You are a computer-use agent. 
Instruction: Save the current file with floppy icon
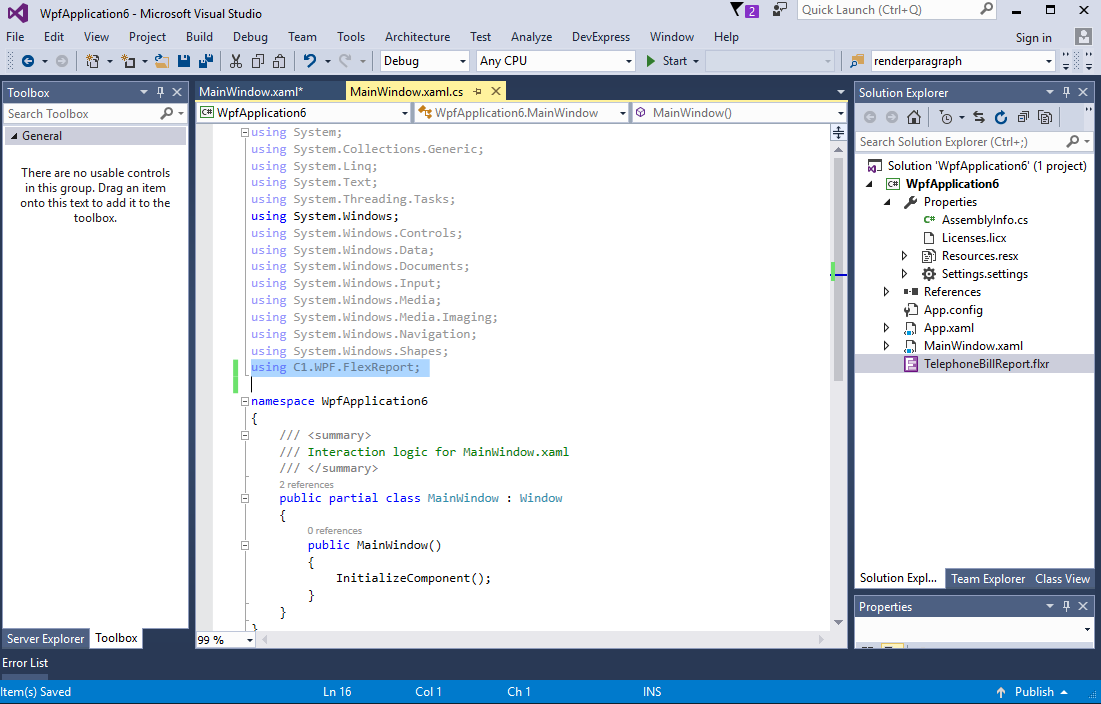click(184, 61)
